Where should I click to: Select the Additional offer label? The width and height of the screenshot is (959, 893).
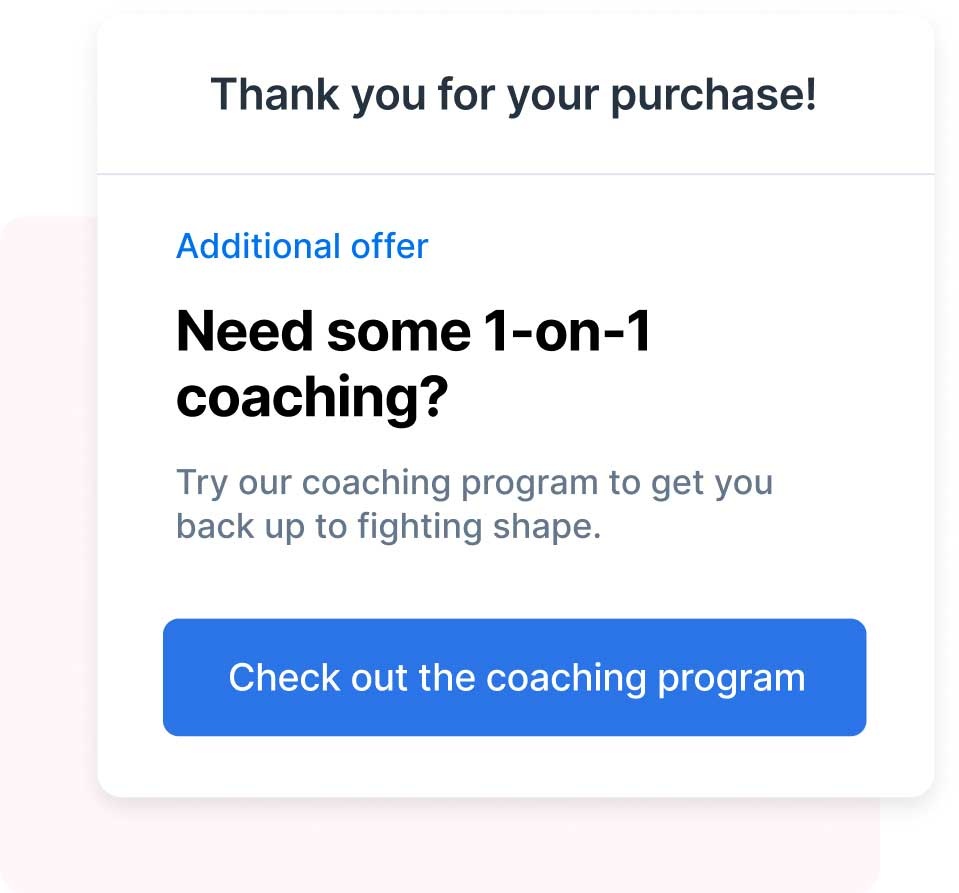tap(302, 246)
